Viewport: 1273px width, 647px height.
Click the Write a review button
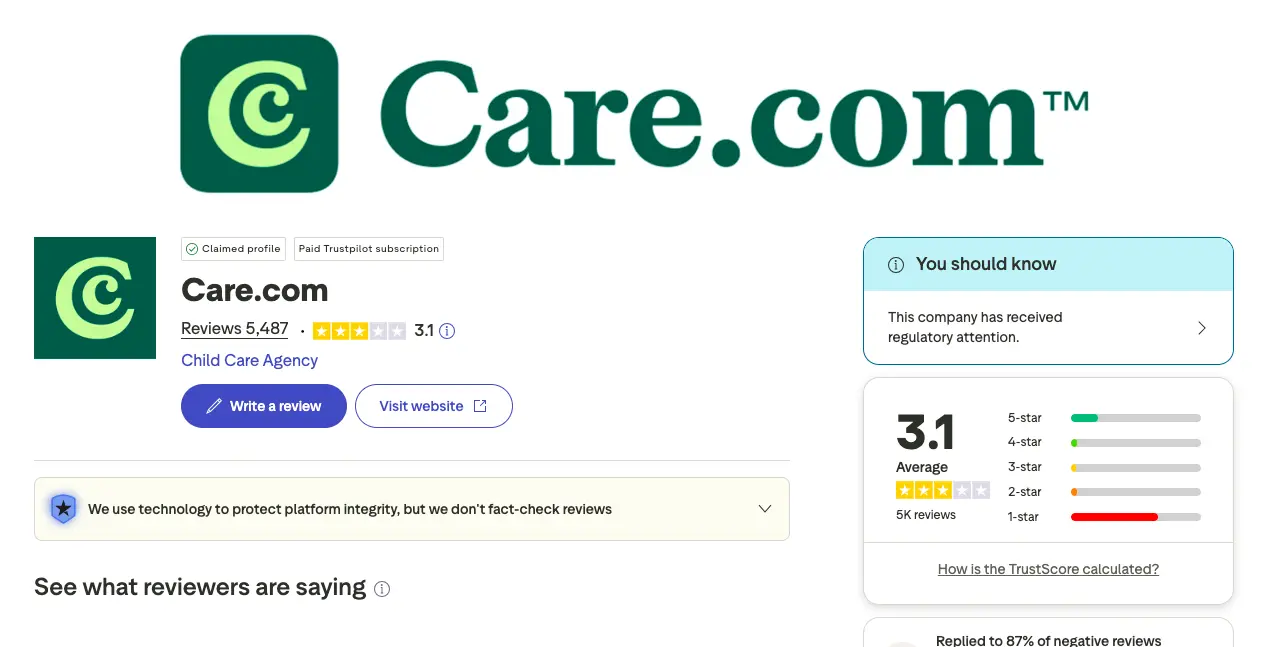(x=263, y=405)
